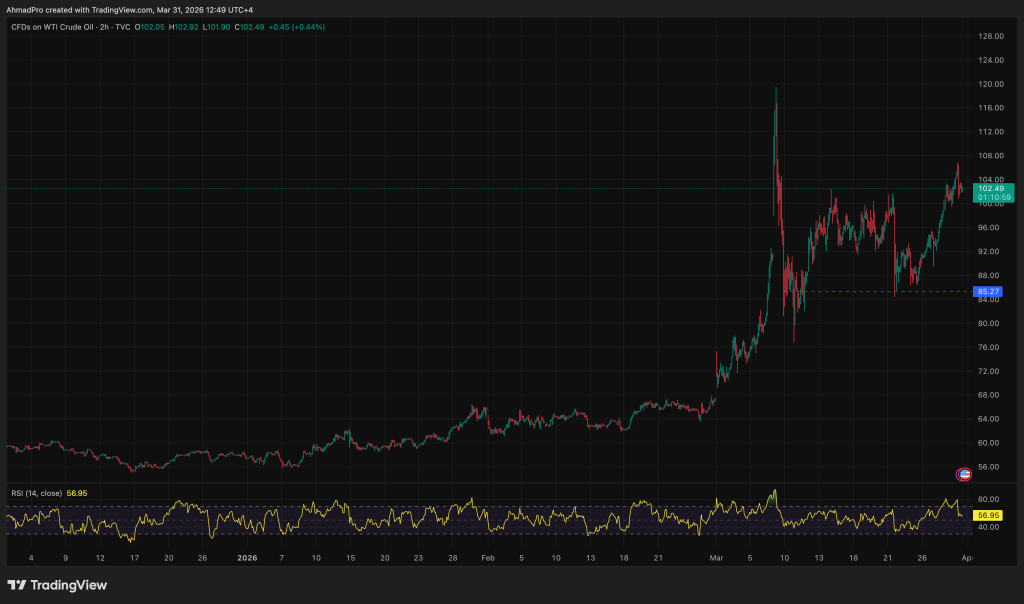Click the yellow 56.95 RSI axis label

point(989,515)
